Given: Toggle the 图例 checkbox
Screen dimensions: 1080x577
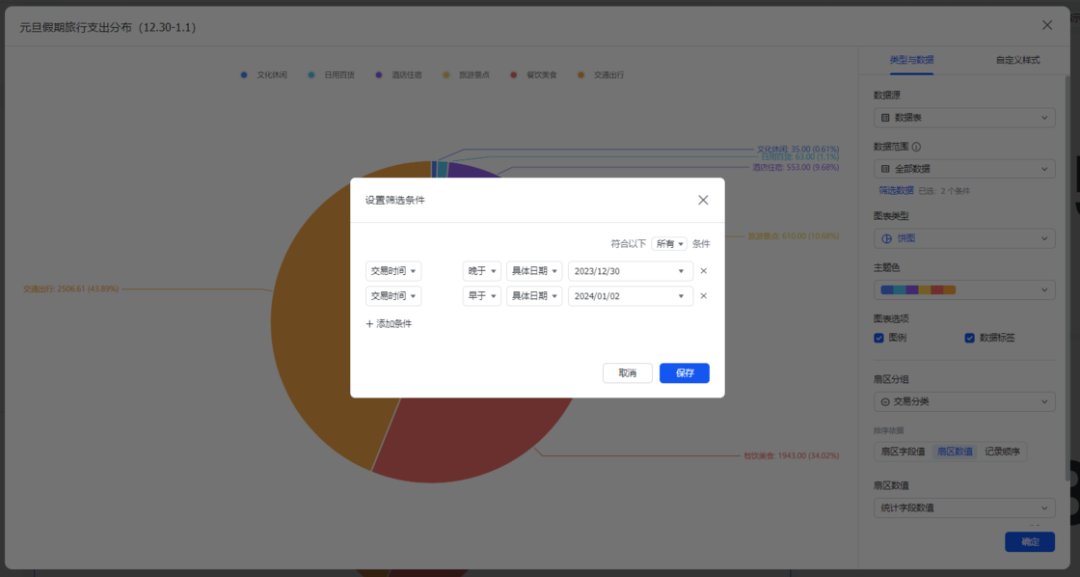Looking at the screenshot, I should [879, 338].
